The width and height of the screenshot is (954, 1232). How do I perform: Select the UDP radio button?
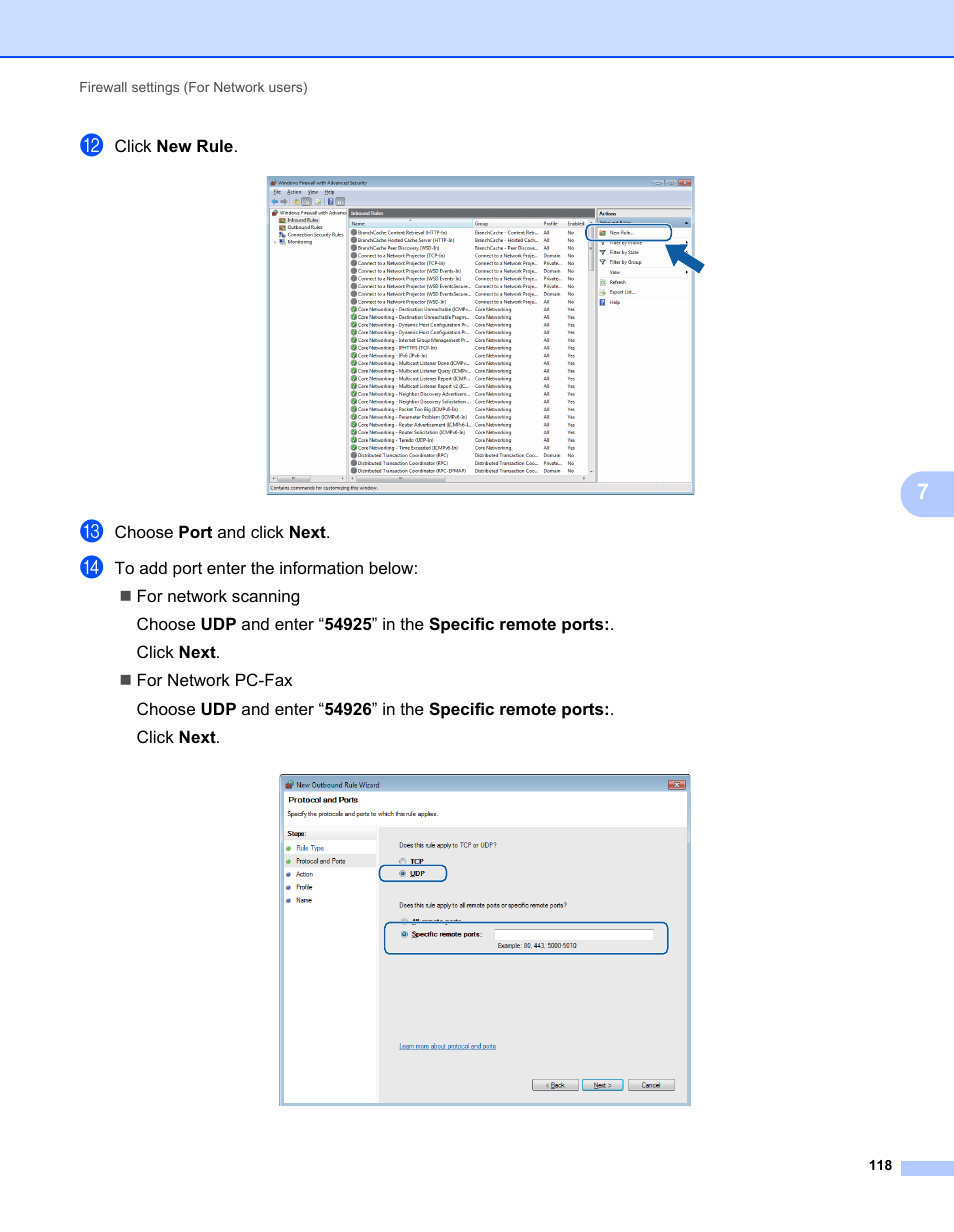click(403, 874)
